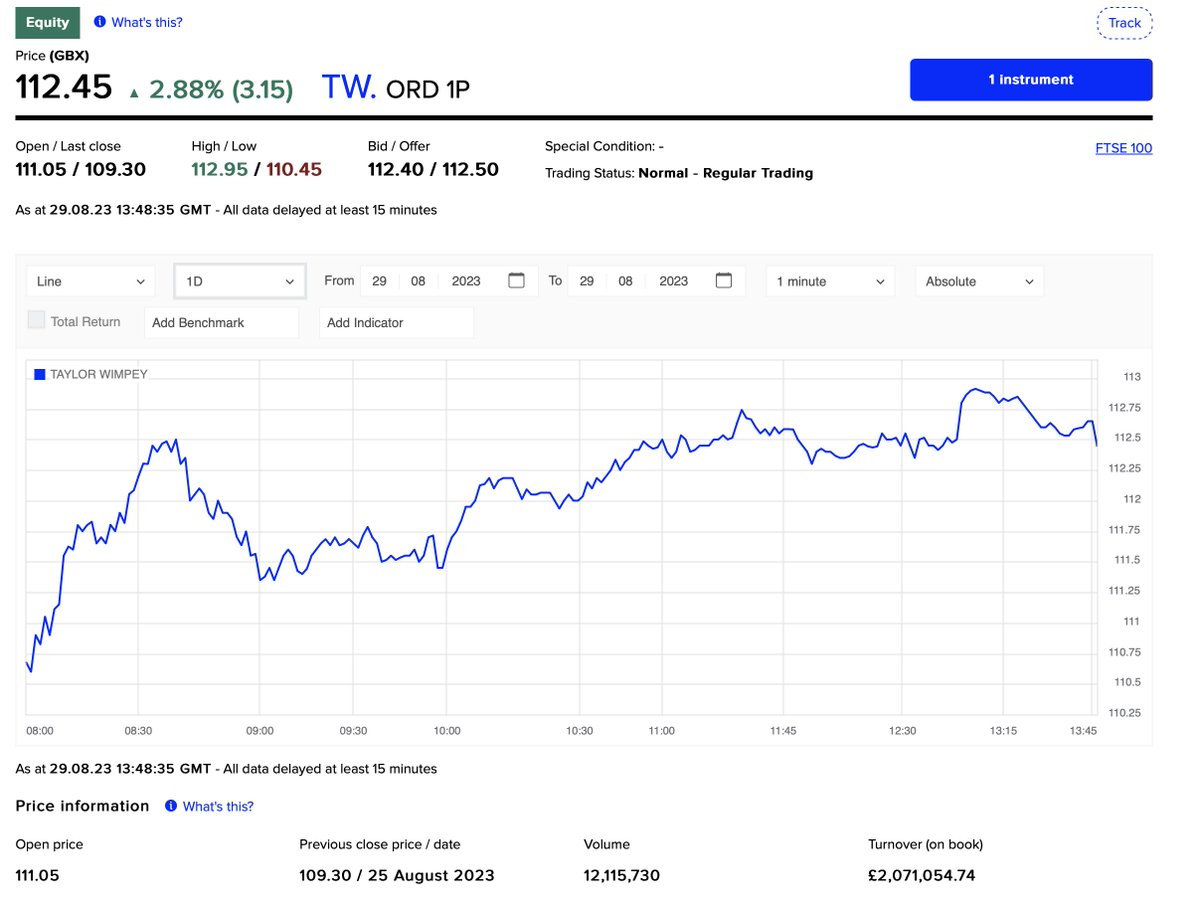Image resolution: width=1200 pixels, height=905 pixels.
Task: Click the TW. ticker symbol
Action: pyautogui.click(x=349, y=88)
